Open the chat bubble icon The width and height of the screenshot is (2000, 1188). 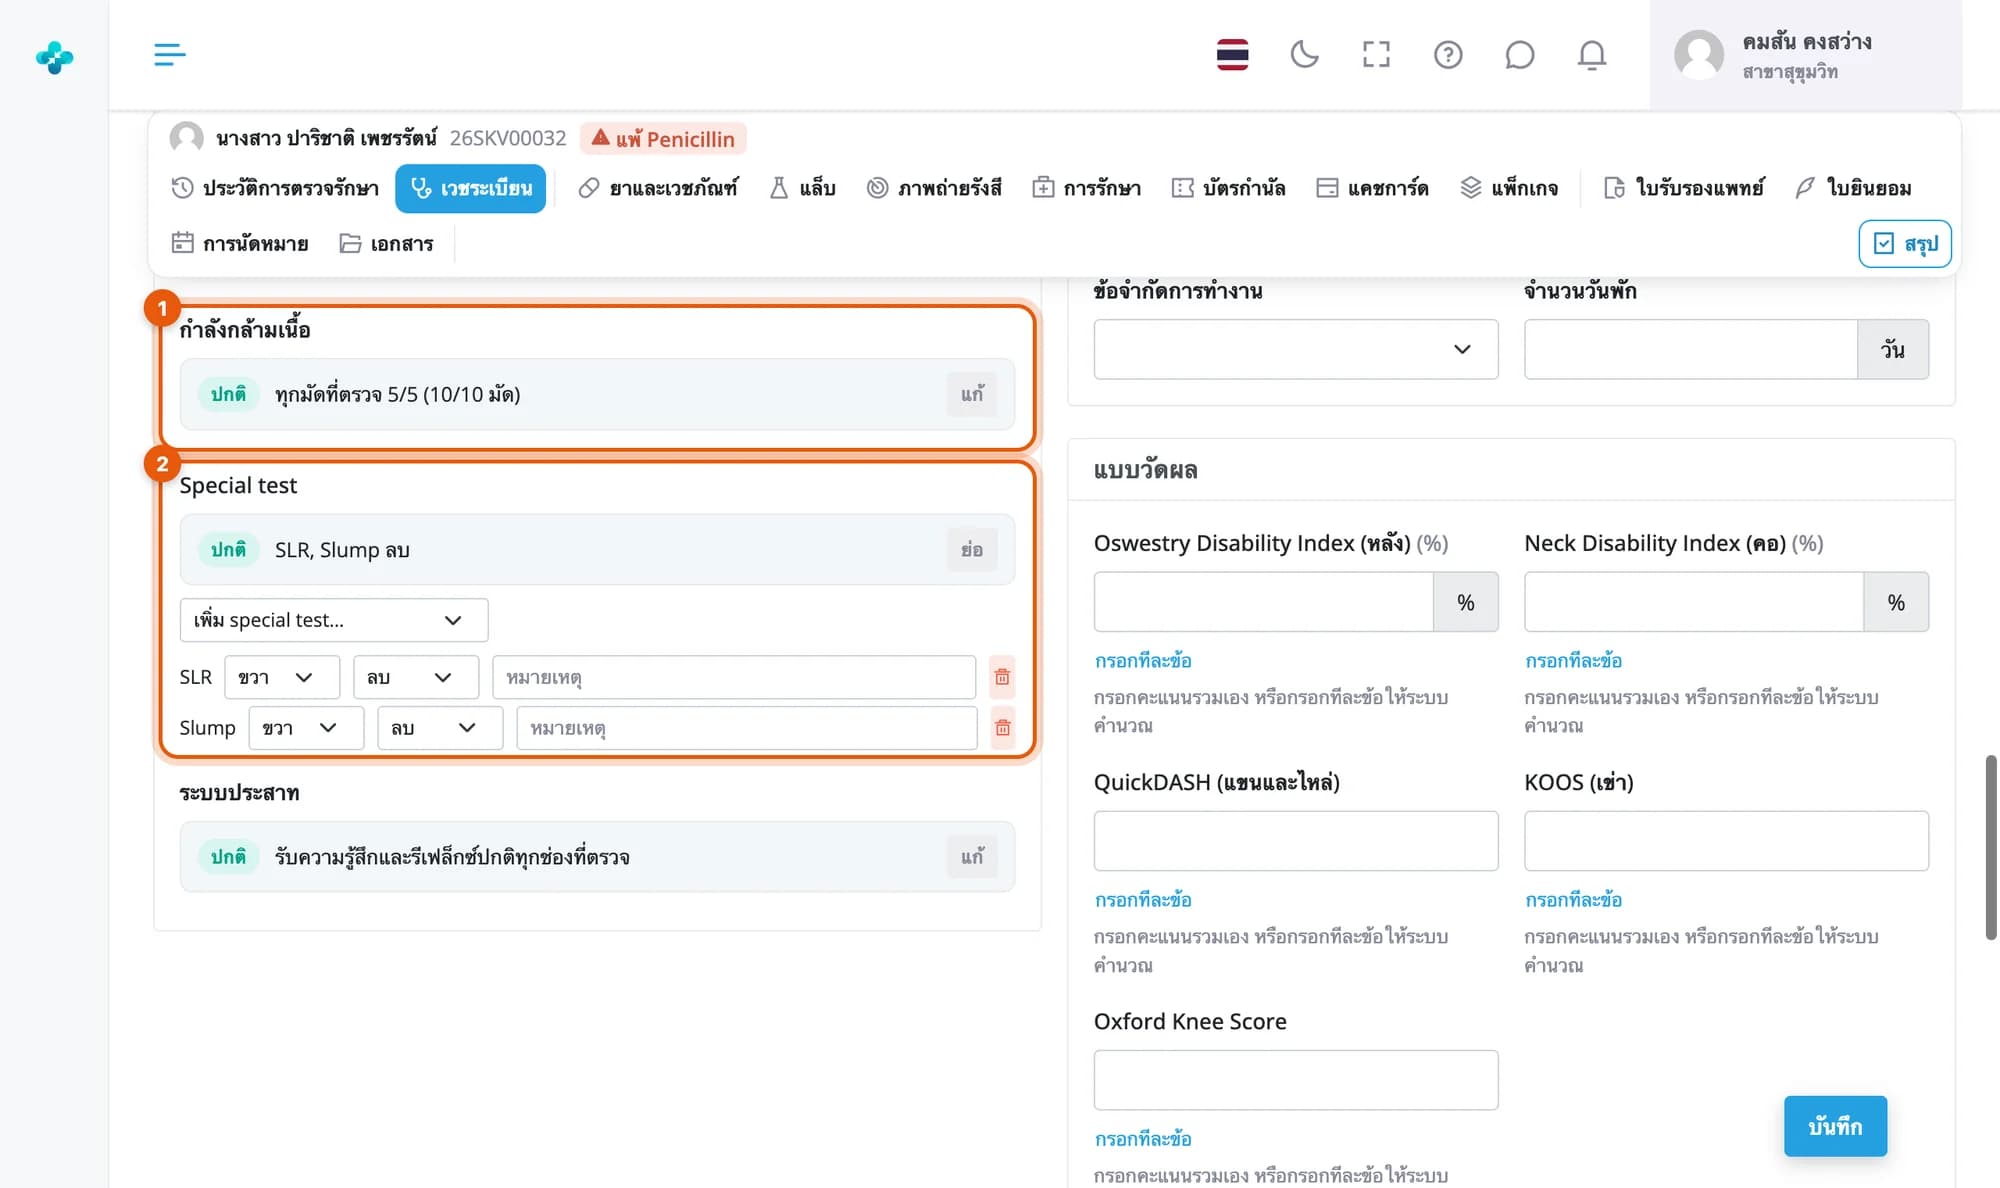pyautogui.click(x=1519, y=54)
